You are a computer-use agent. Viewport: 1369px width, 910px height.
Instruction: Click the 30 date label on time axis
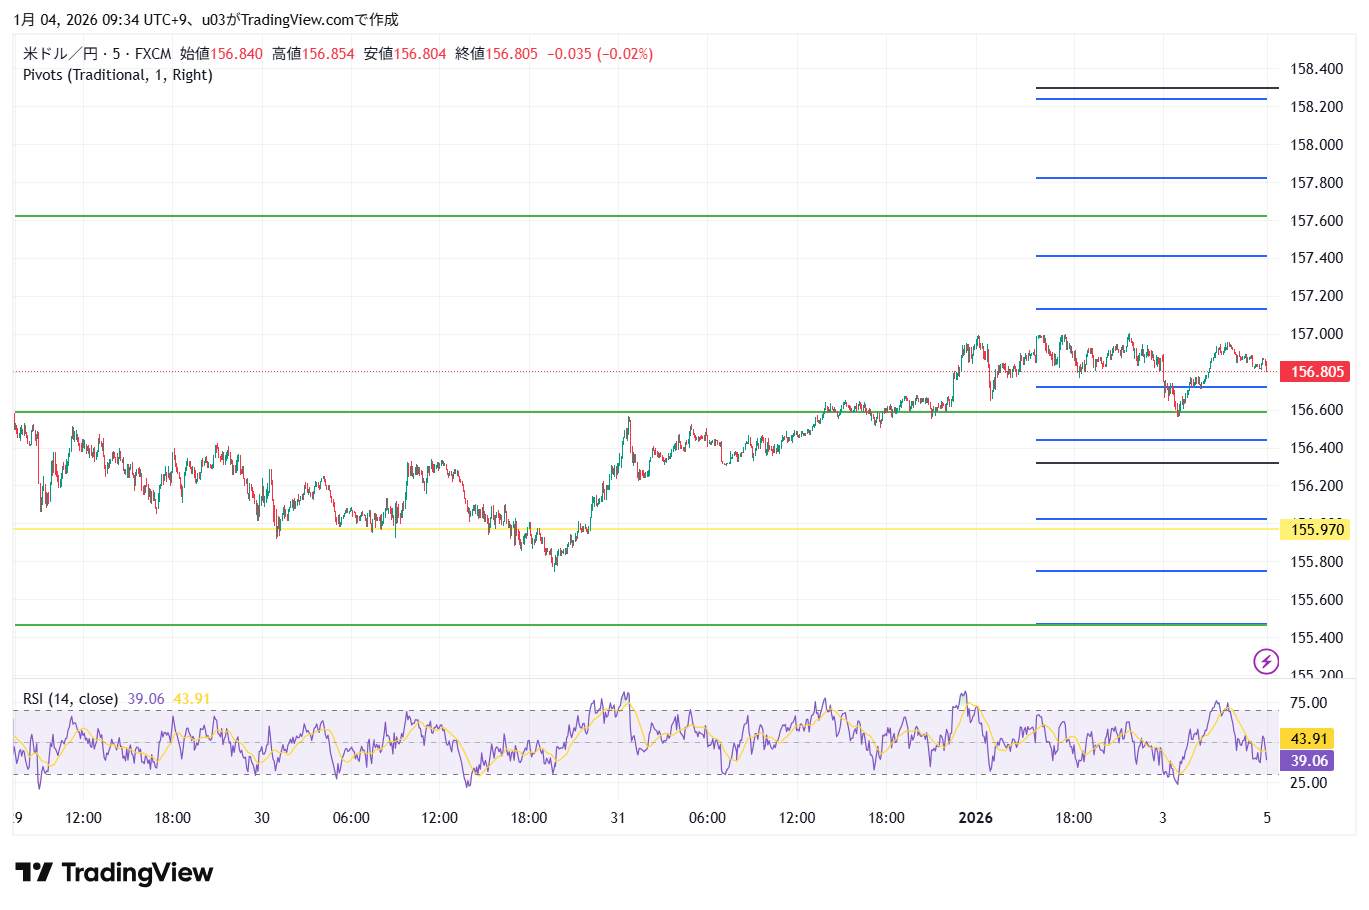tap(262, 818)
